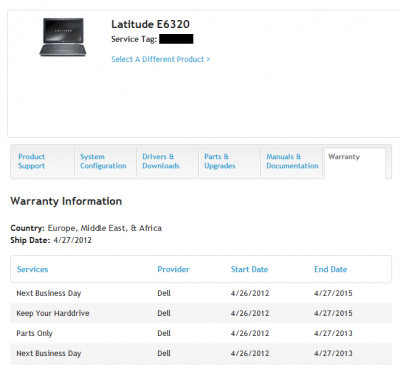The height and width of the screenshot is (384, 400).
Task: Click Dell provider in Keep Your Harddrive row
Action: [164, 313]
